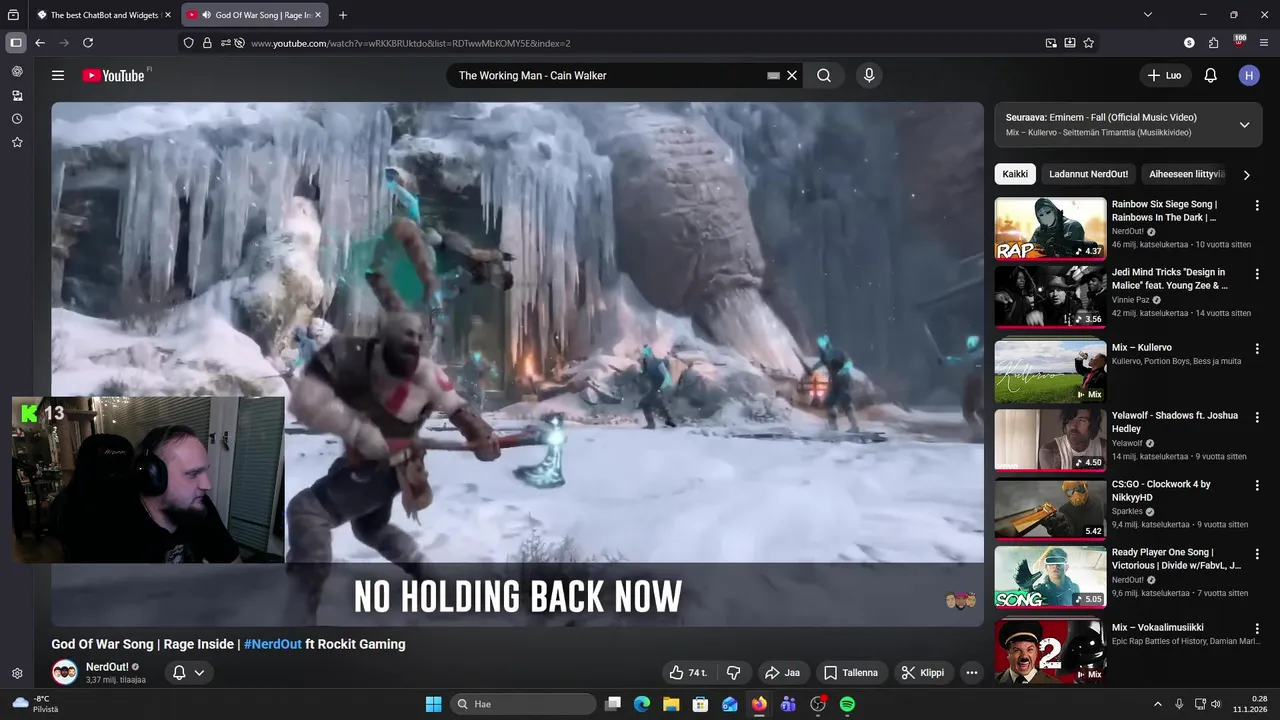Open subscription notification bell dropdown
1280x720 pixels.
188,673
